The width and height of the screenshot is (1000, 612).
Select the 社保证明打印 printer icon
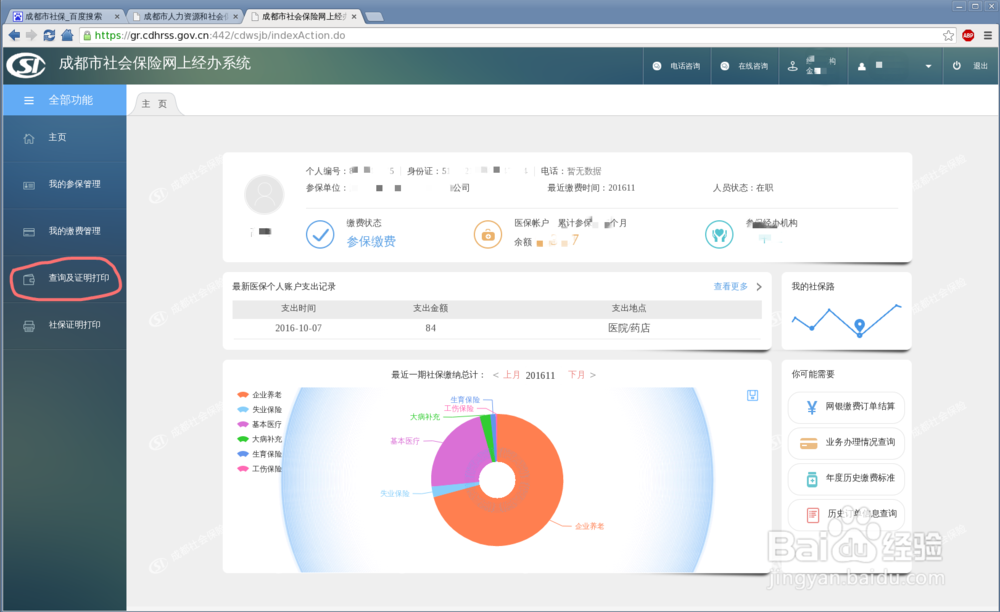27,325
